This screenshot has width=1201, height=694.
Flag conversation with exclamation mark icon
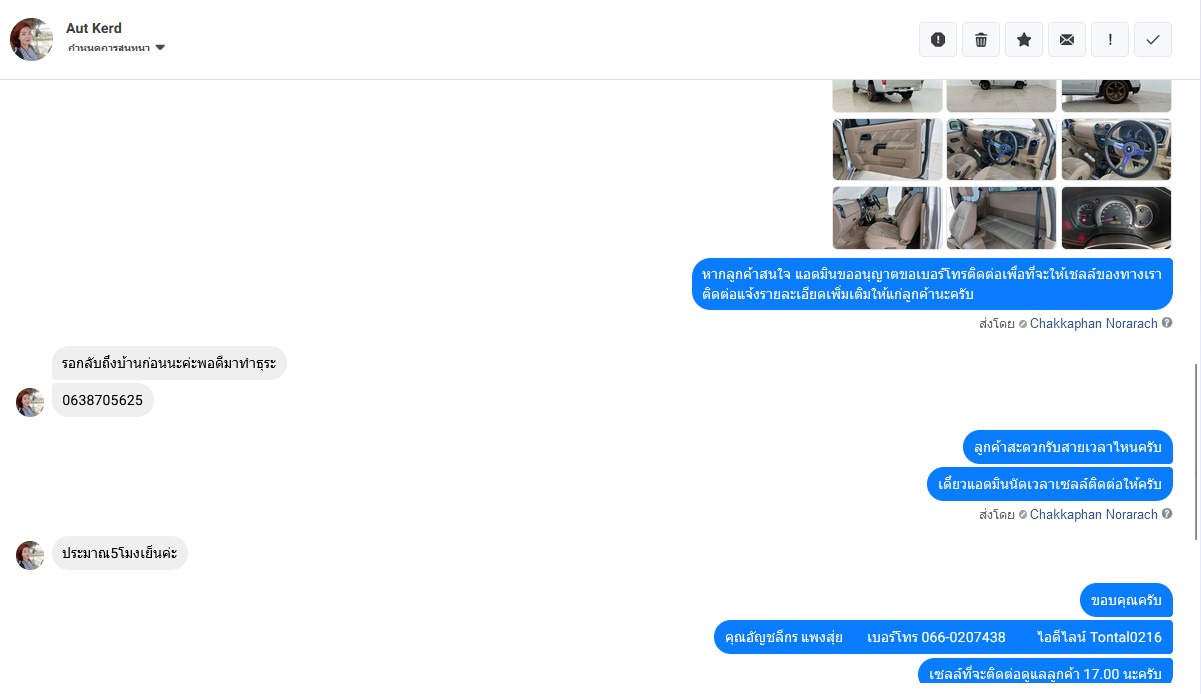pos(1110,40)
